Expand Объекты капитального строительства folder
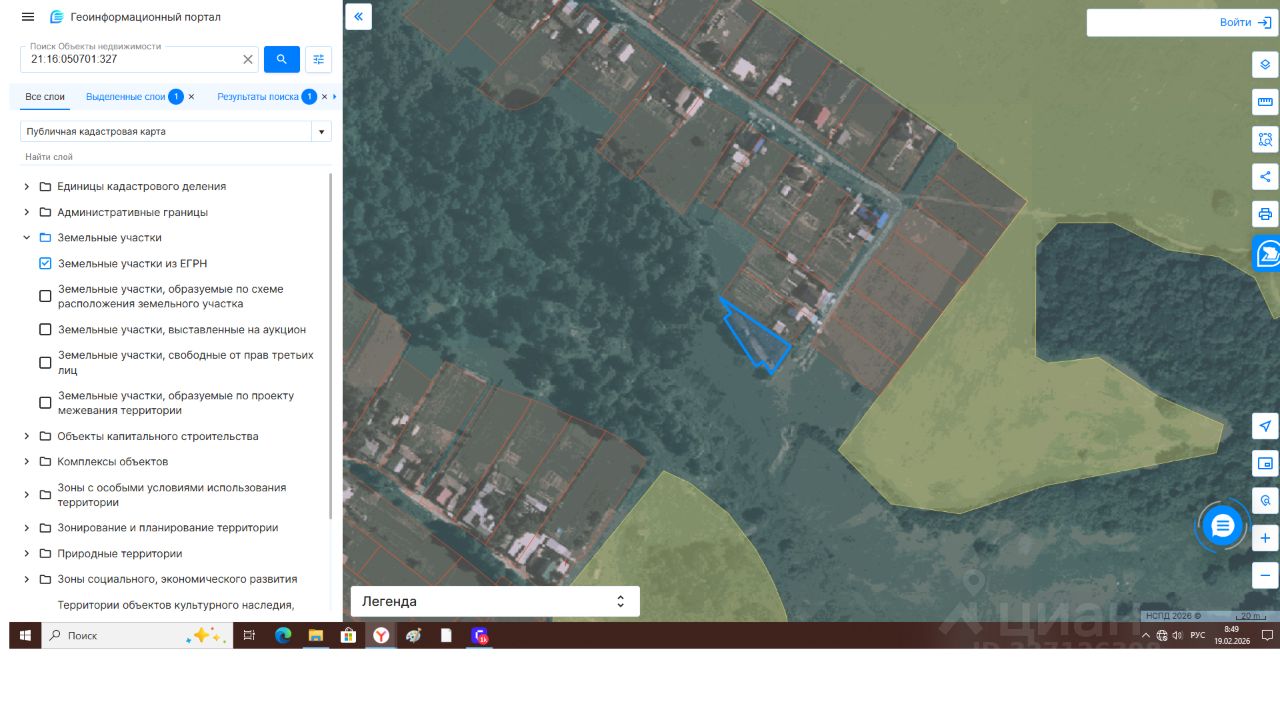This screenshot has width=1280, height=720. 27,436
